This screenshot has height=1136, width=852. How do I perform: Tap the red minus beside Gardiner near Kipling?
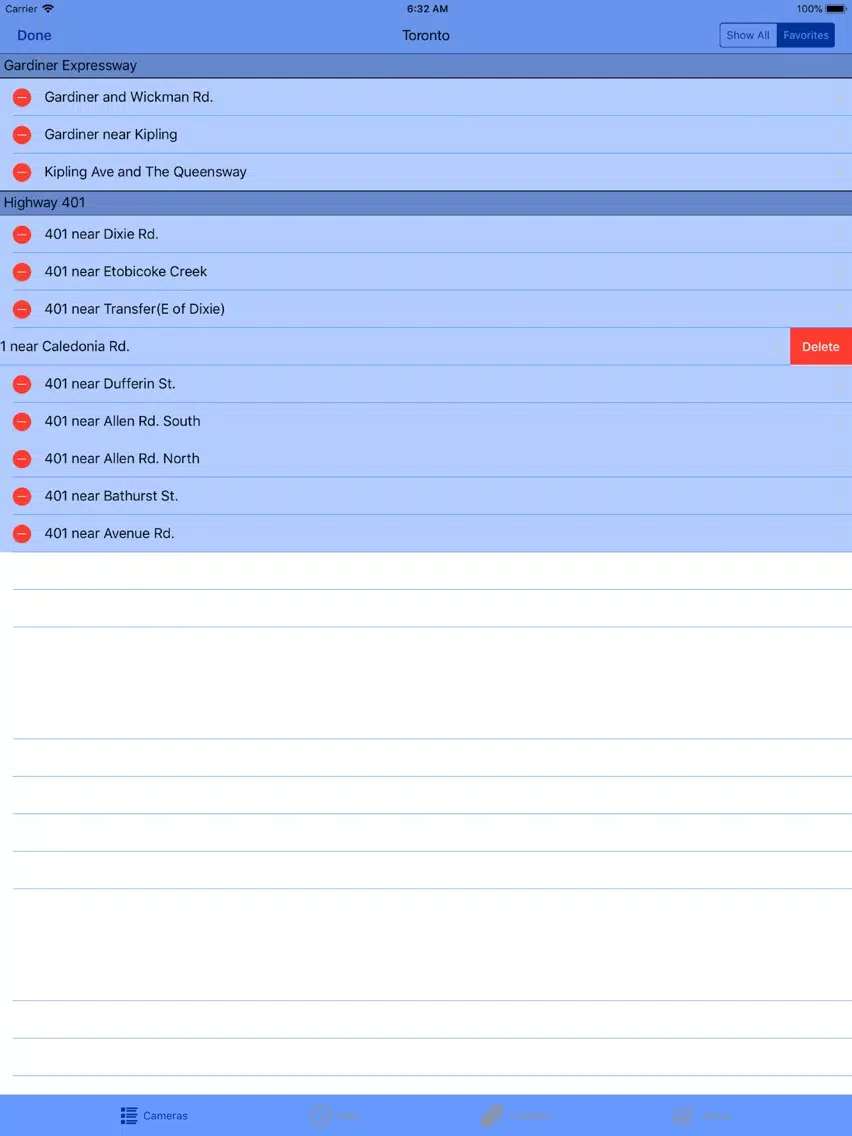(x=22, y=135)
